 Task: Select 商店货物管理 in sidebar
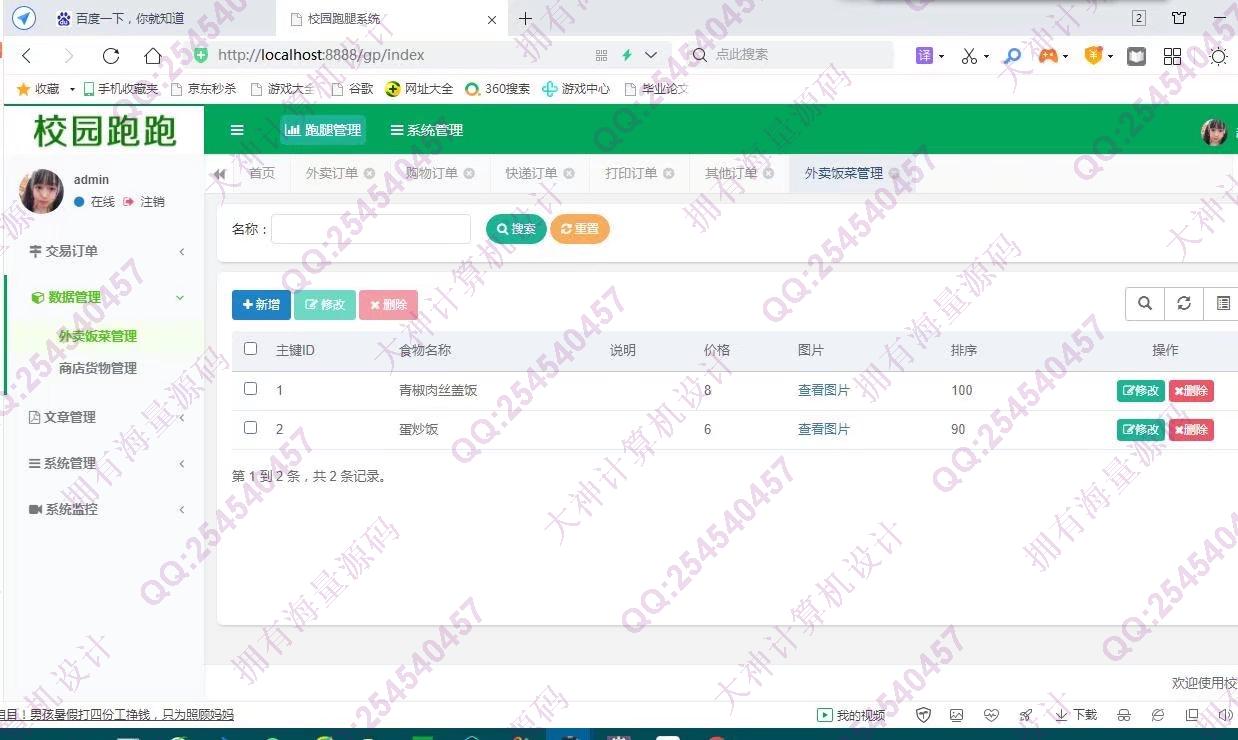tap(97, 368)
